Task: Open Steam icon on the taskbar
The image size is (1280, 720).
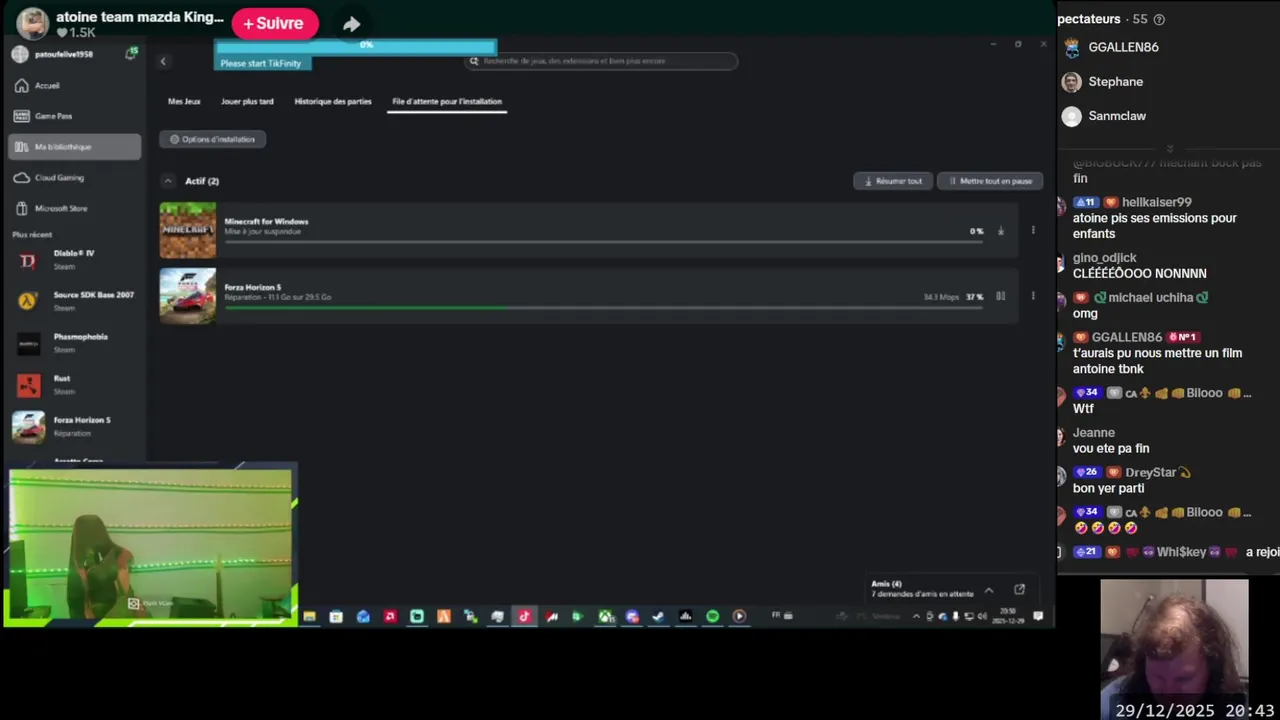Action: click(x=658, y=617)
